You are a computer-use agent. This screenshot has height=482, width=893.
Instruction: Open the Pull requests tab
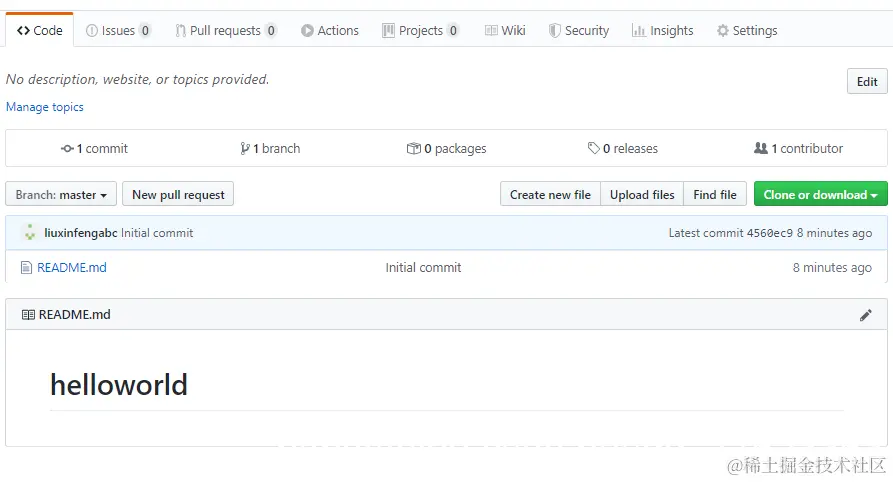click(226, 30)
